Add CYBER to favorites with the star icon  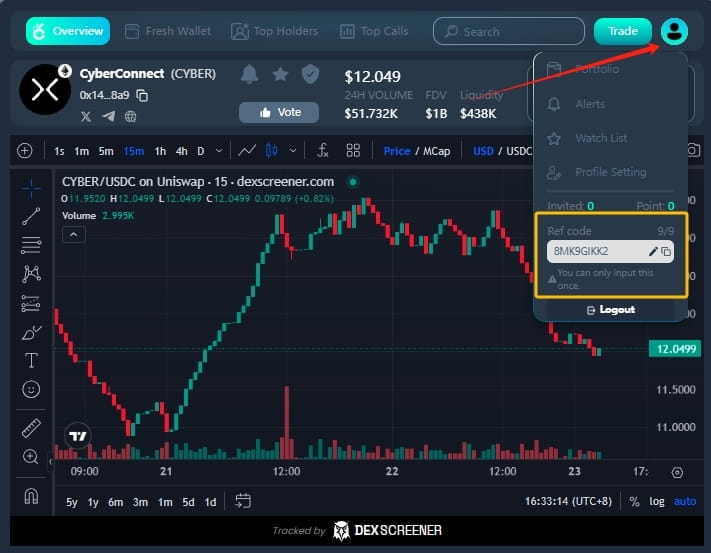point(280,74)
